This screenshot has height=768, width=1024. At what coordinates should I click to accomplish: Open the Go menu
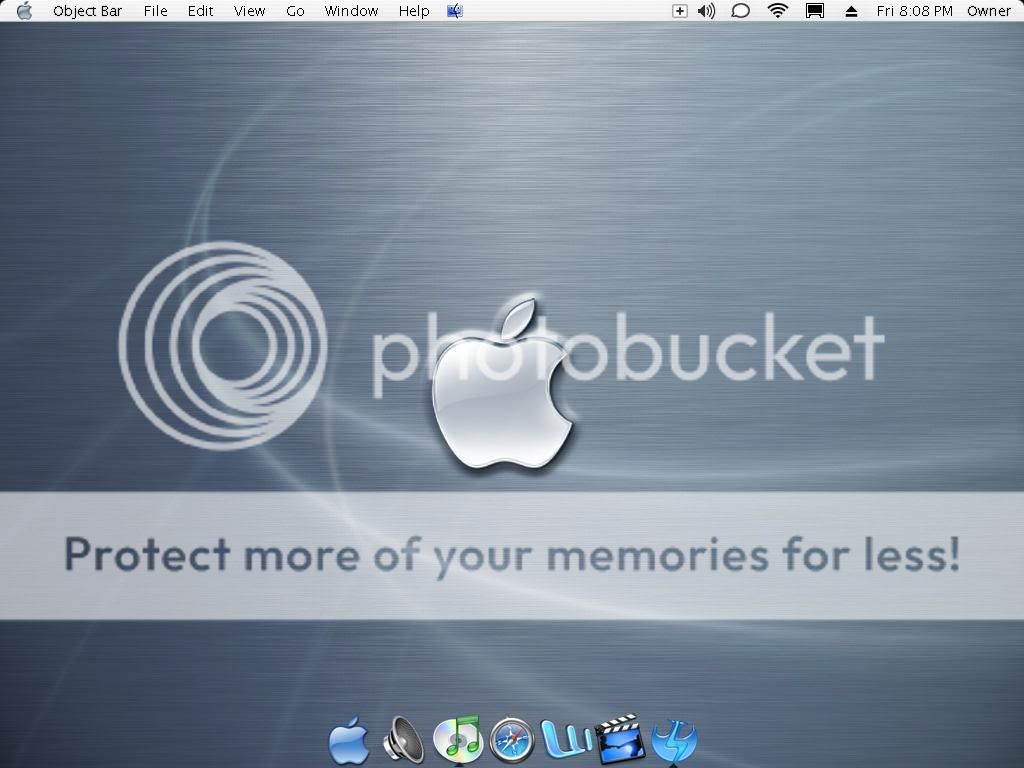click(x=295, y=11)
